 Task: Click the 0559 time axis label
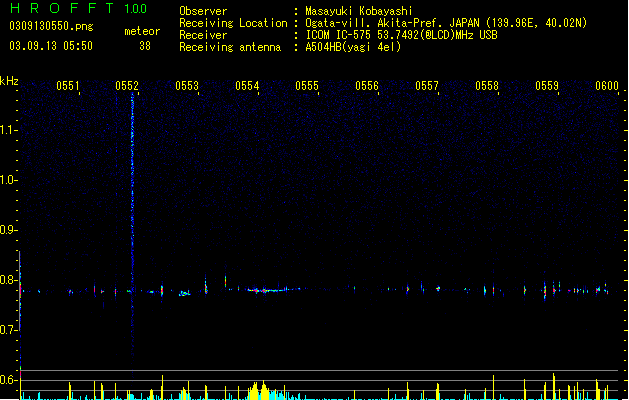point(547,86)
